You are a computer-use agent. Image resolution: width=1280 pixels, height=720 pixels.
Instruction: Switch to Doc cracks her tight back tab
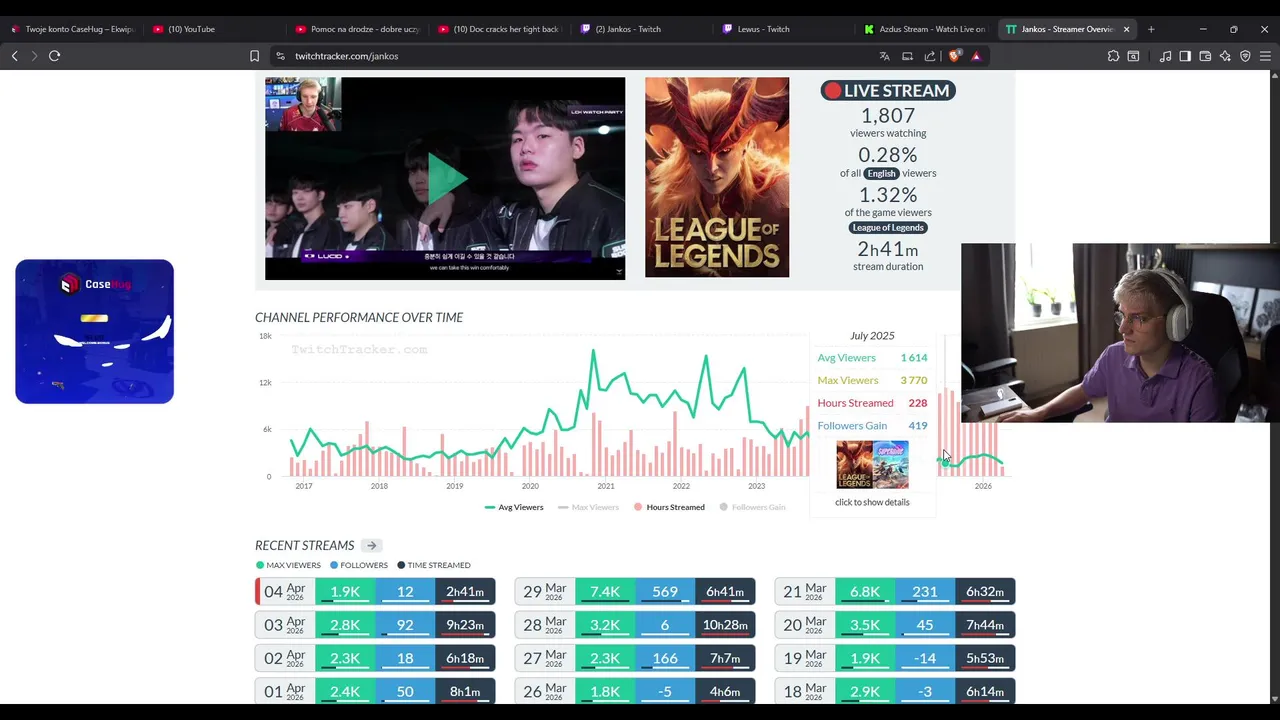click(x=498, y=29)
